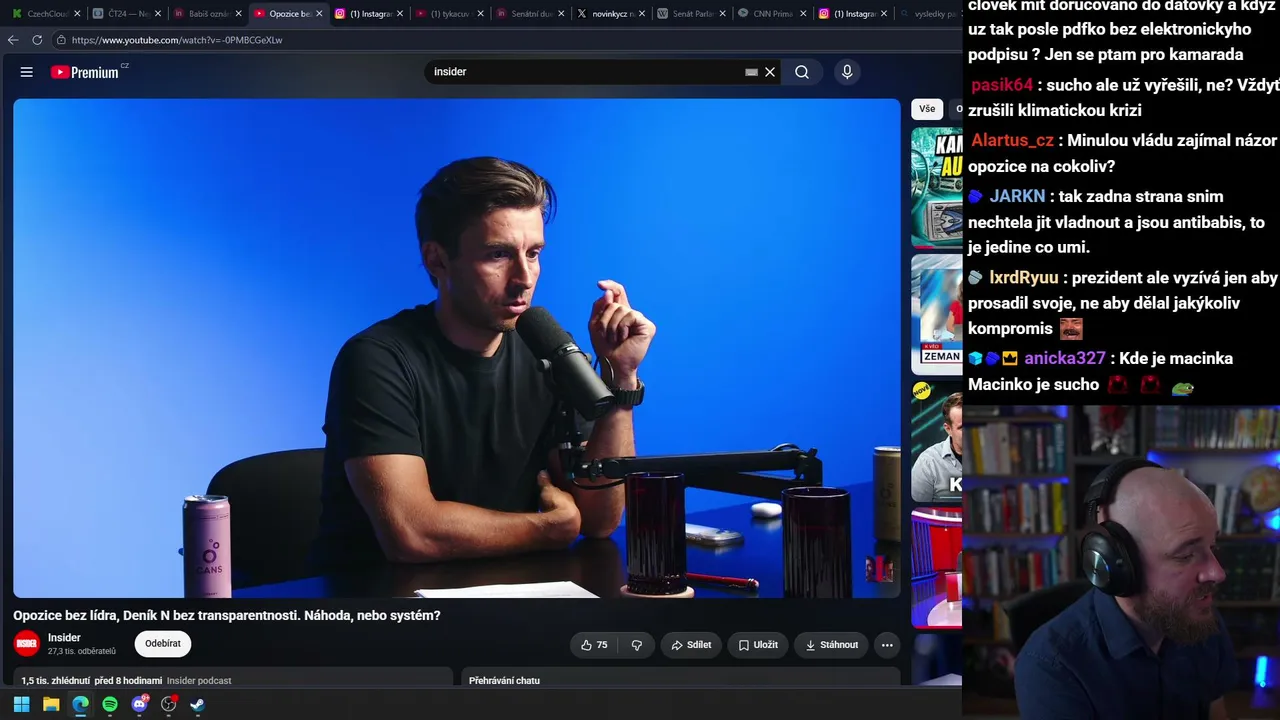Screen dimensions: 1280x720
Task: Switch to the CzechCloud tab
Action: pos(45,14)
